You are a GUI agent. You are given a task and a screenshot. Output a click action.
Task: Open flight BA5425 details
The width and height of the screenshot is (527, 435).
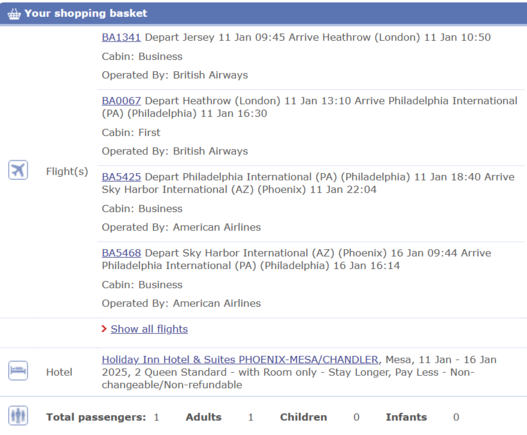coord(121,177)
